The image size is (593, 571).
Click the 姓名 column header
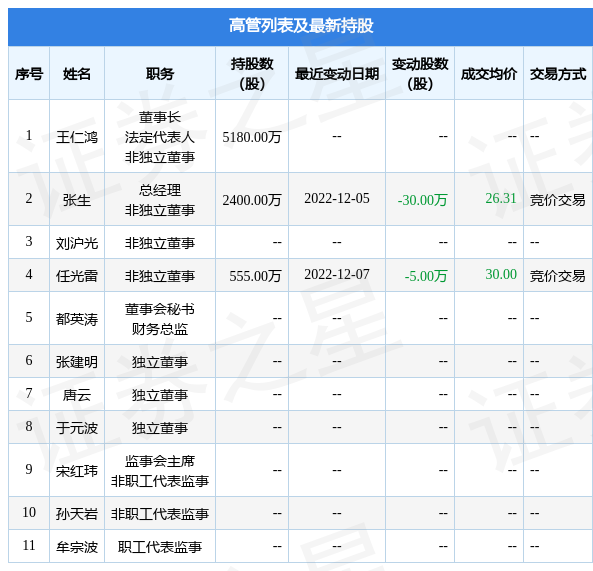click(x=77, y=74)
